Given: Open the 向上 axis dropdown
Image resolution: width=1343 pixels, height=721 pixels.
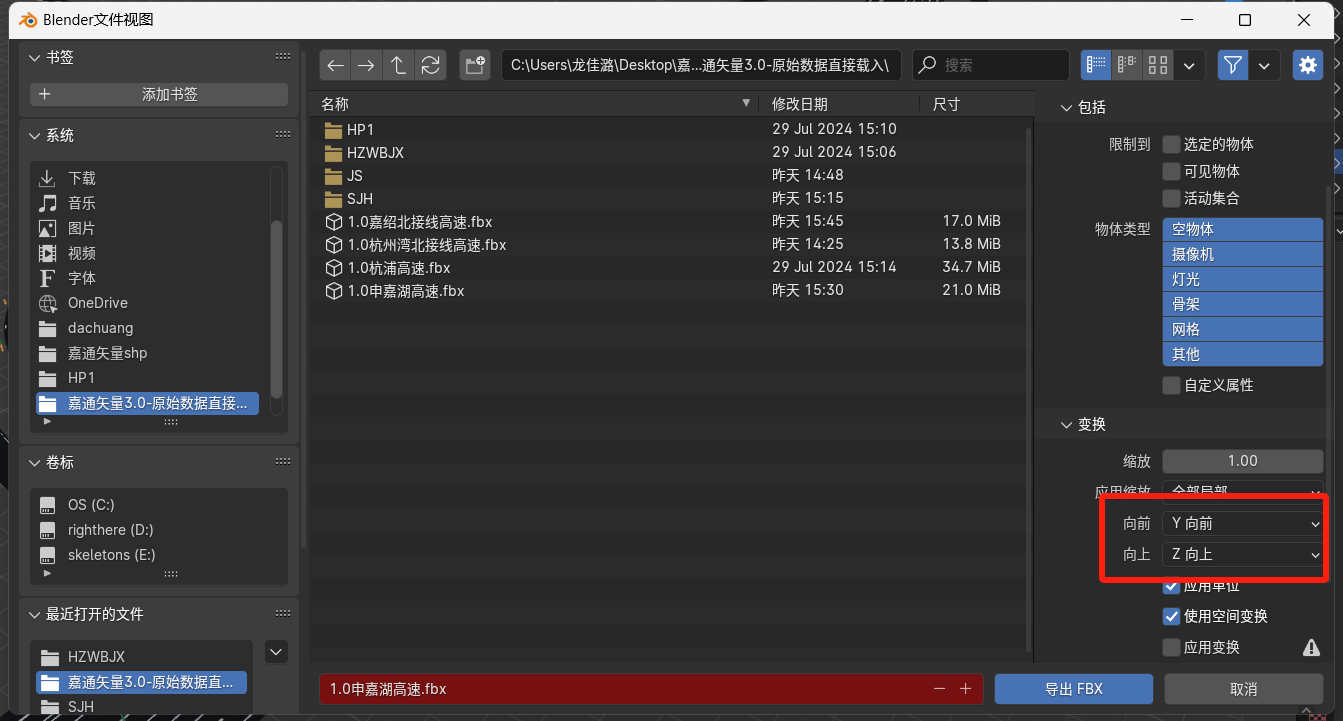Looking at the screenshot, I should point(1242,554).
